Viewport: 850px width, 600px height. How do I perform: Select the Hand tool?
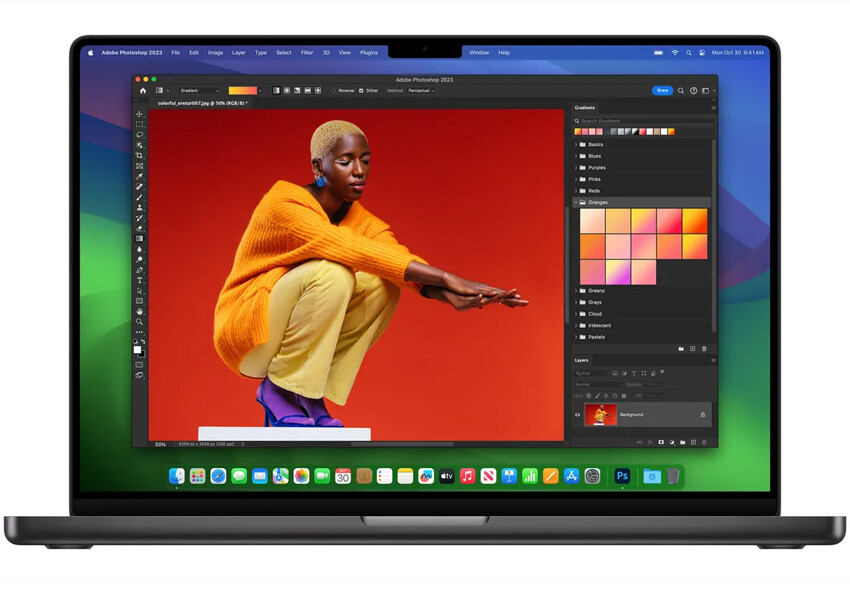tap(140, 311)
